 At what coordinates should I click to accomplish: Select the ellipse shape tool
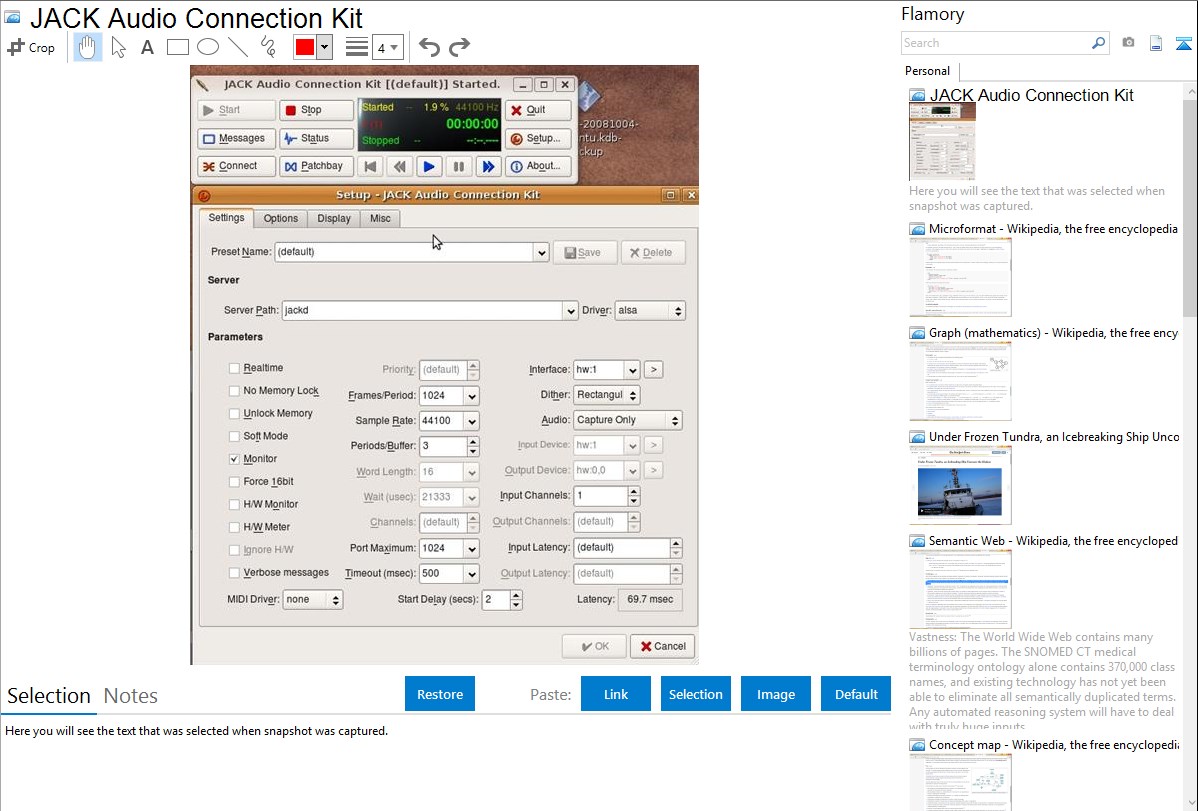click(x=207, y=47)
